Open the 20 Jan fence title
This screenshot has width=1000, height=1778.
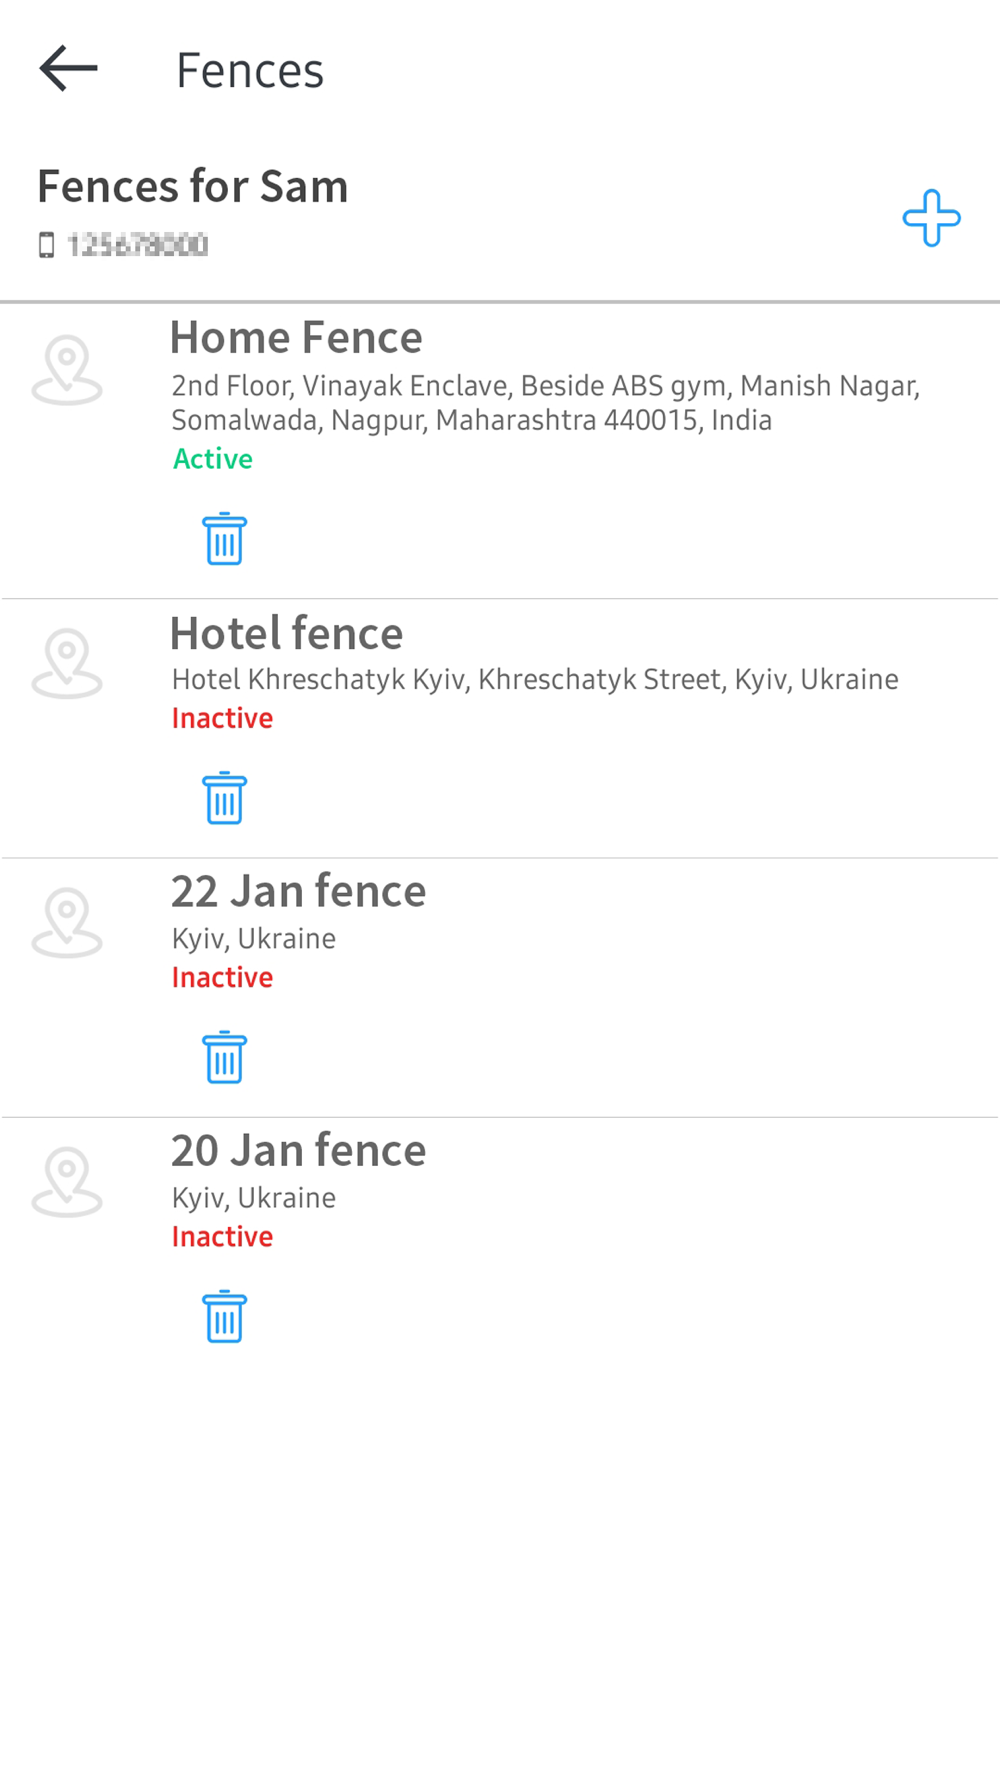pos(298,1151)
